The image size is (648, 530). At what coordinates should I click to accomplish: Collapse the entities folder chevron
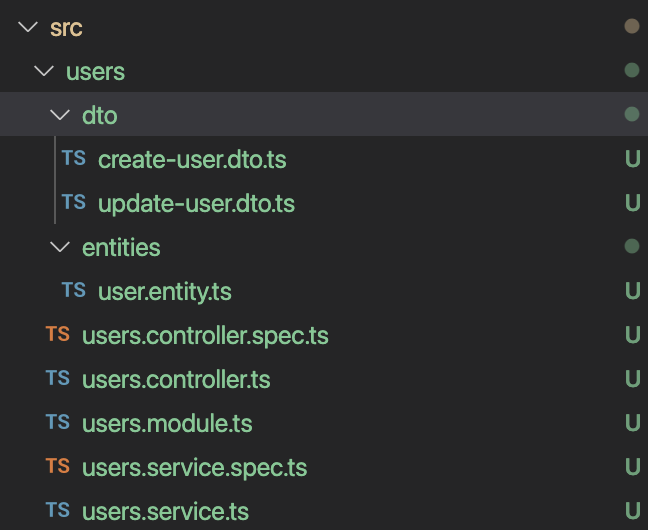pyautogui.click(x=60, y=247)
